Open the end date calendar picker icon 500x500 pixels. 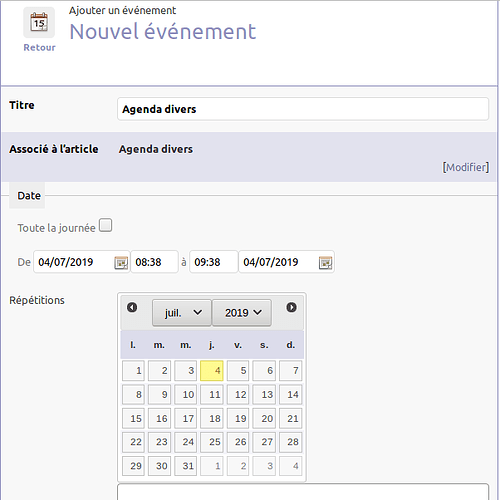326,263
